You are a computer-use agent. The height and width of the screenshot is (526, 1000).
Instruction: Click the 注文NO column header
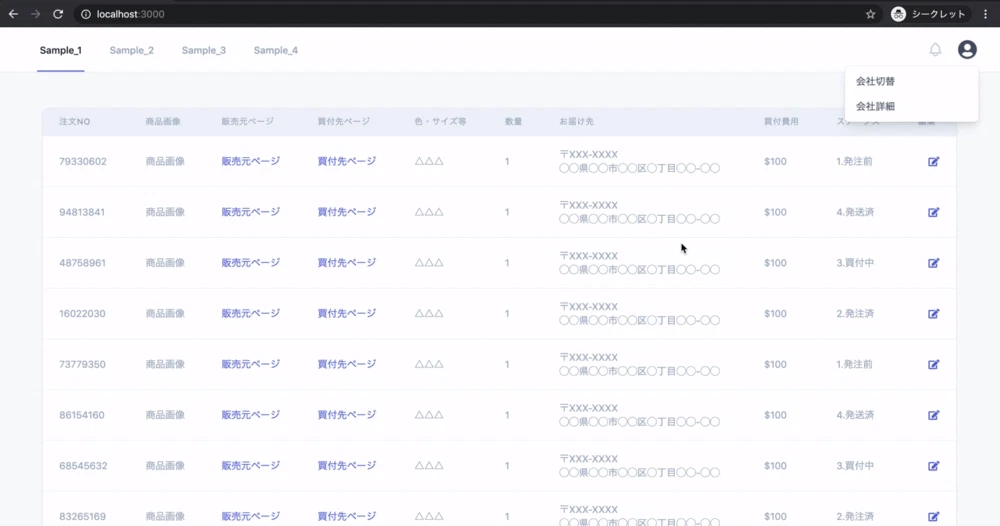click(75, 121)
